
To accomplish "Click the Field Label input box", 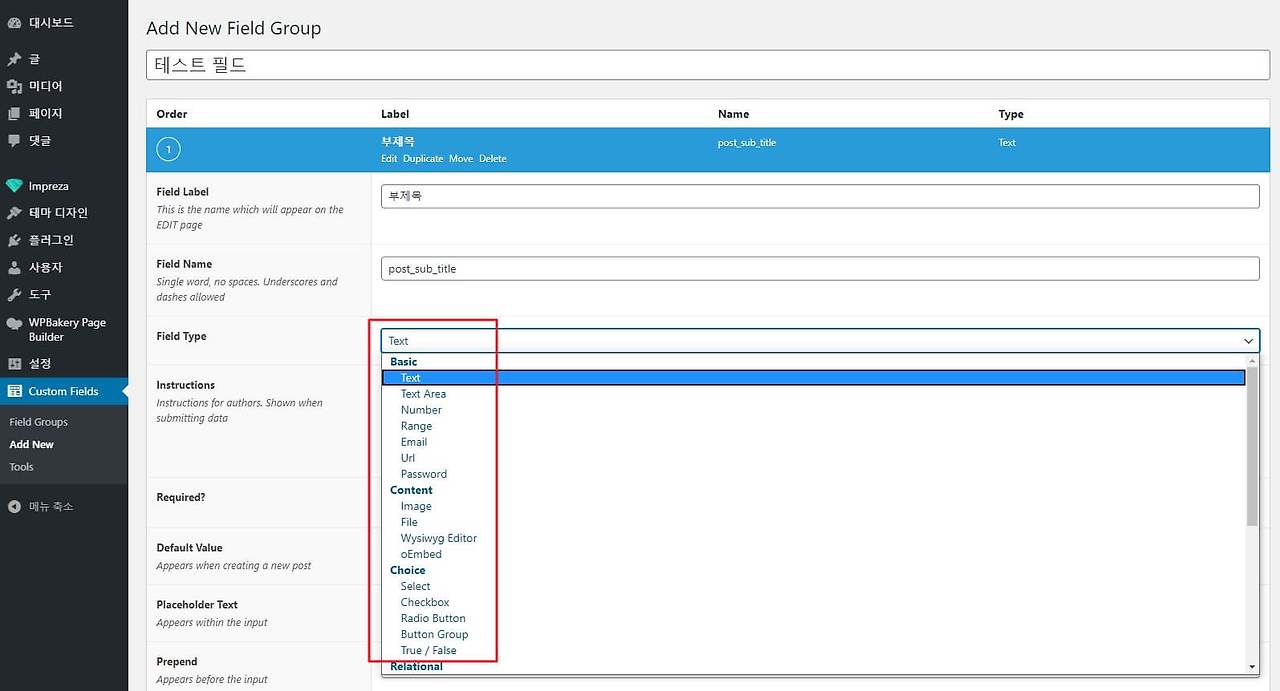I will (820, 196).
